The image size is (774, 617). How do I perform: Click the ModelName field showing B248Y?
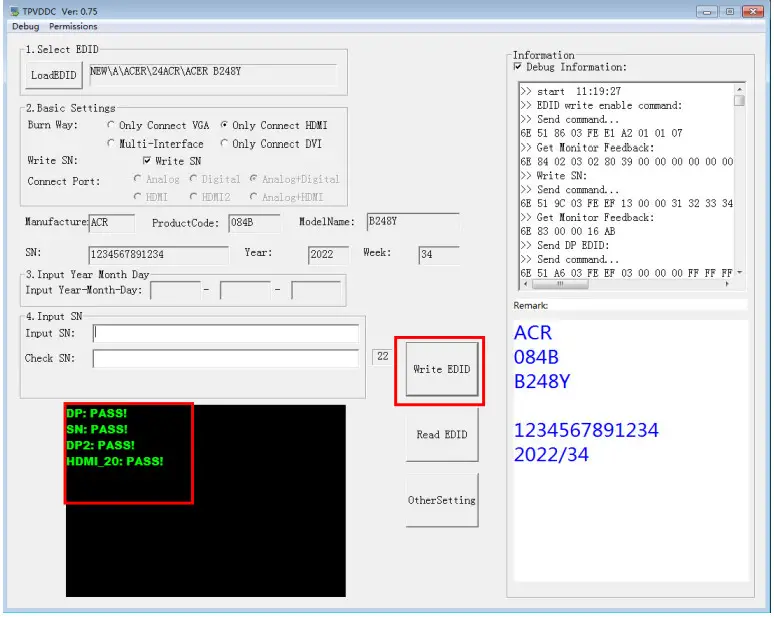pos(413,222)
